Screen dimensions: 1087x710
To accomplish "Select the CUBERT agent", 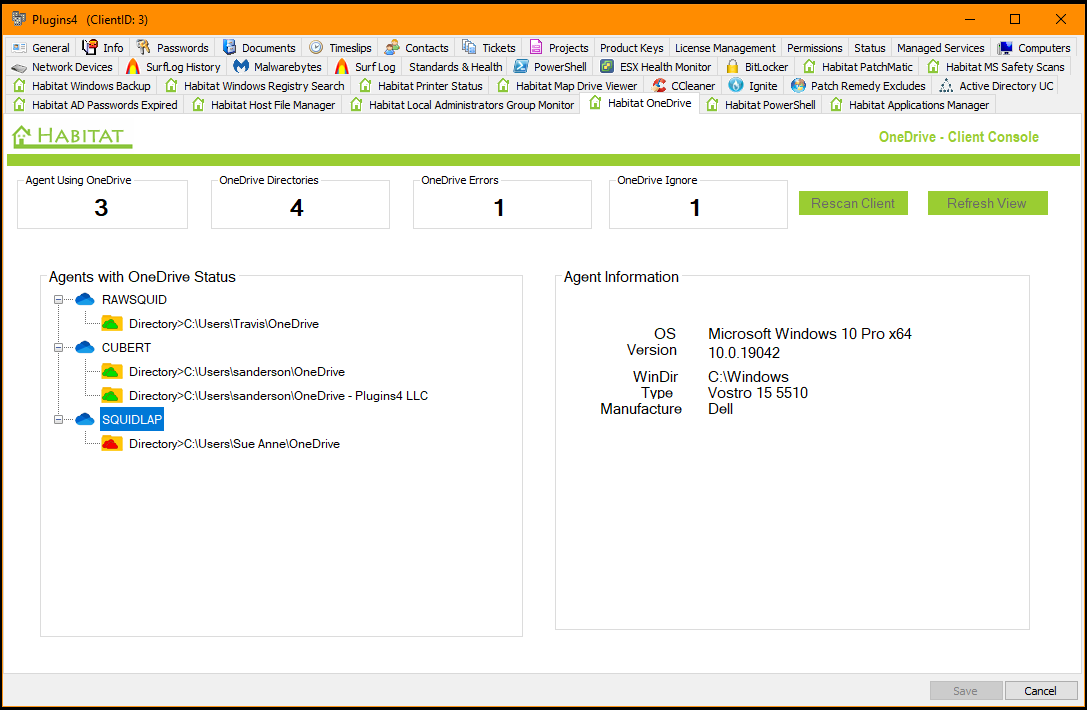I will click(126, 347).
